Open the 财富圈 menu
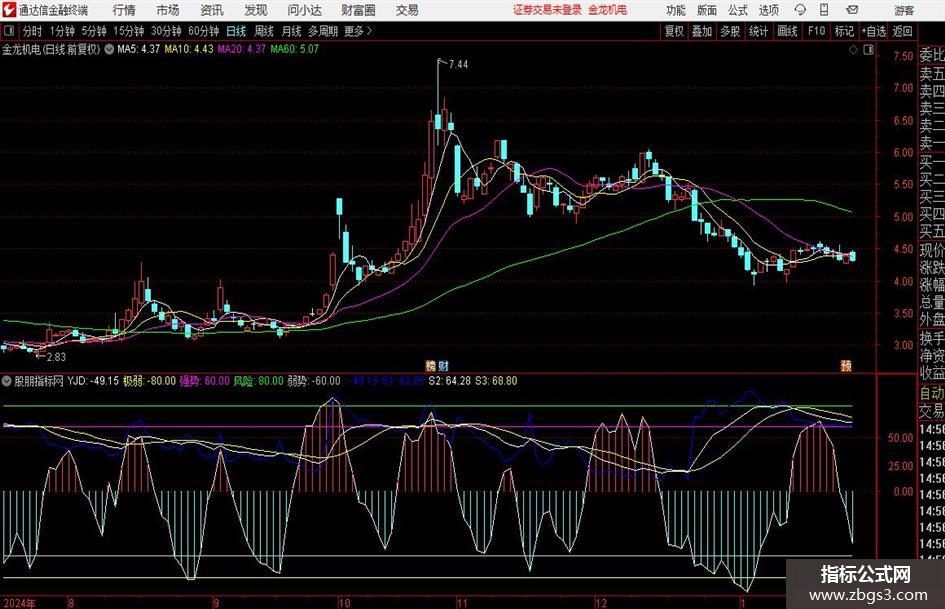 point(358,10)
